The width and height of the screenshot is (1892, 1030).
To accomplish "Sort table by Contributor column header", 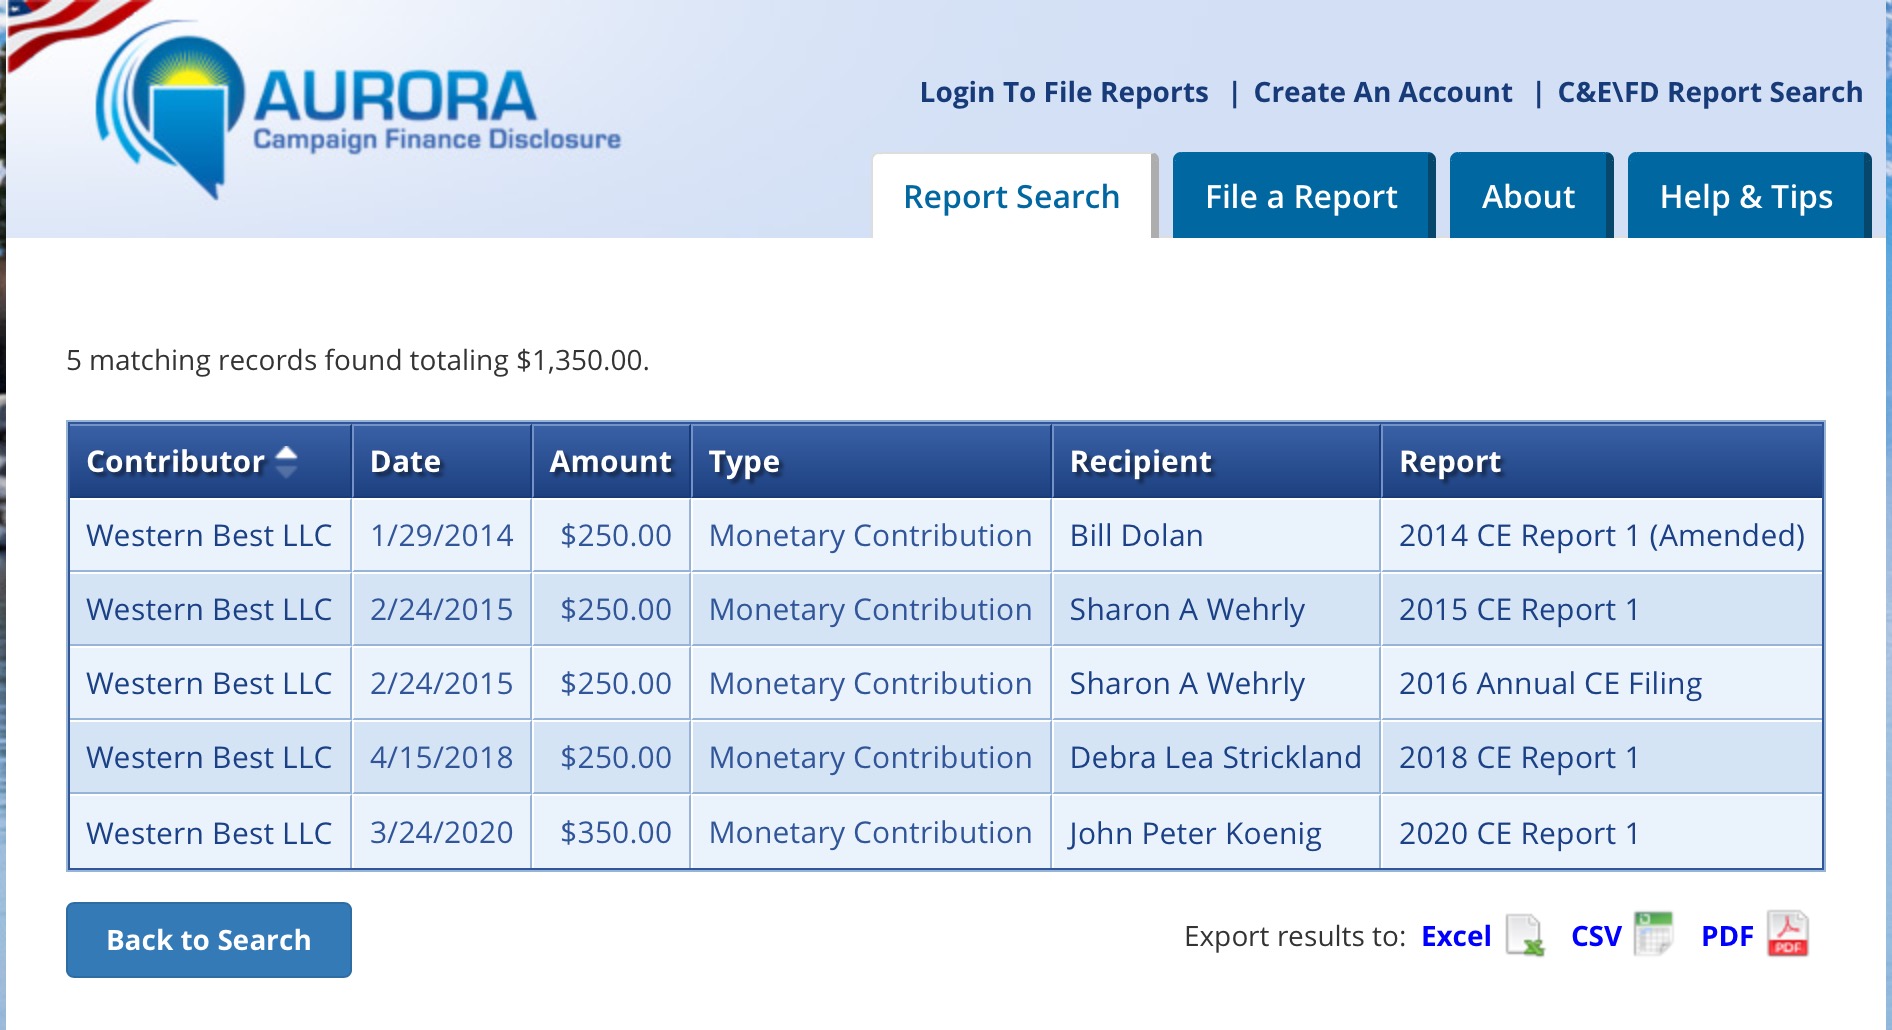I will pyautogui.click(x=175, y=462).
